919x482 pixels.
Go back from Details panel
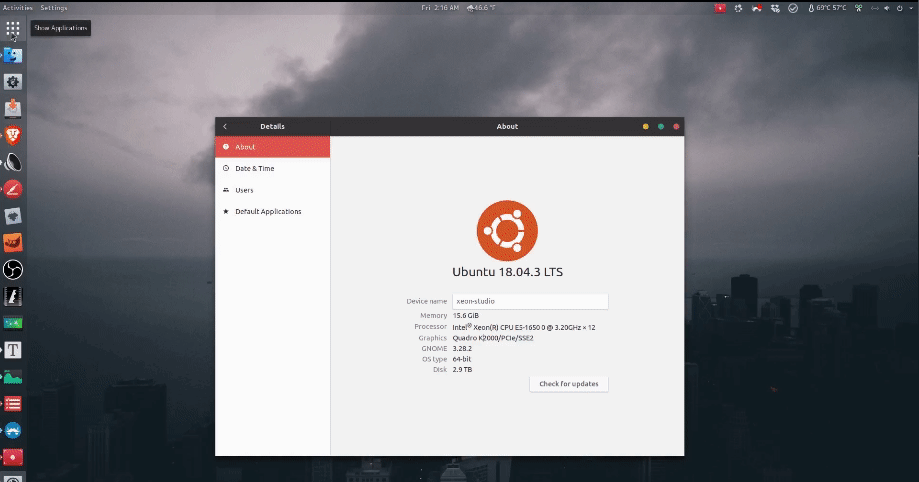225,126
